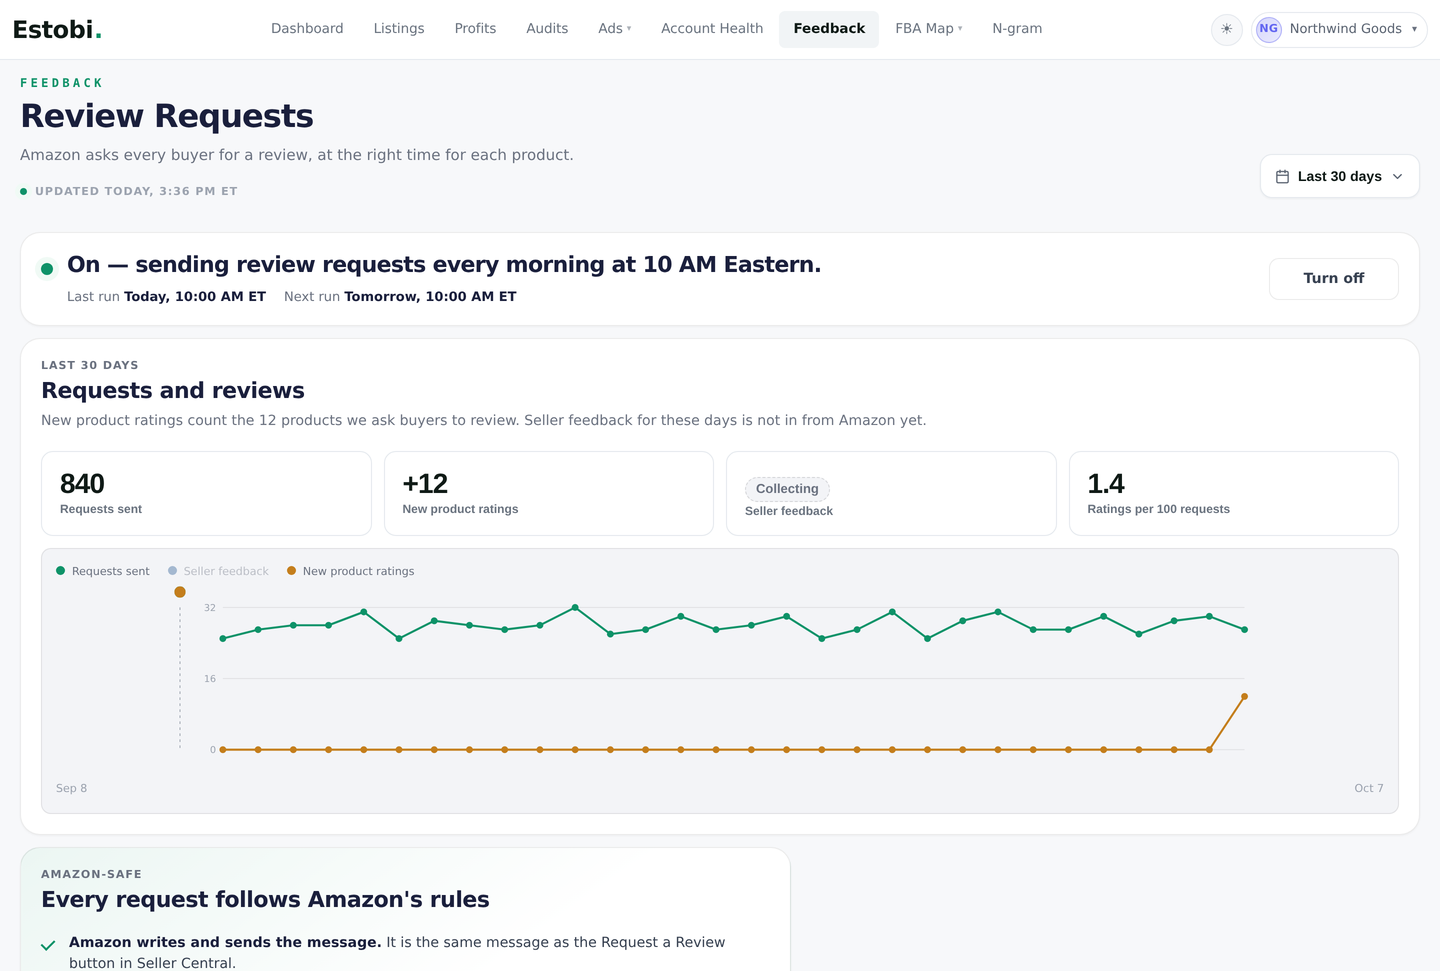
Task: Click the 'Sep 8' chart start date label
Action: click(71, 788)
